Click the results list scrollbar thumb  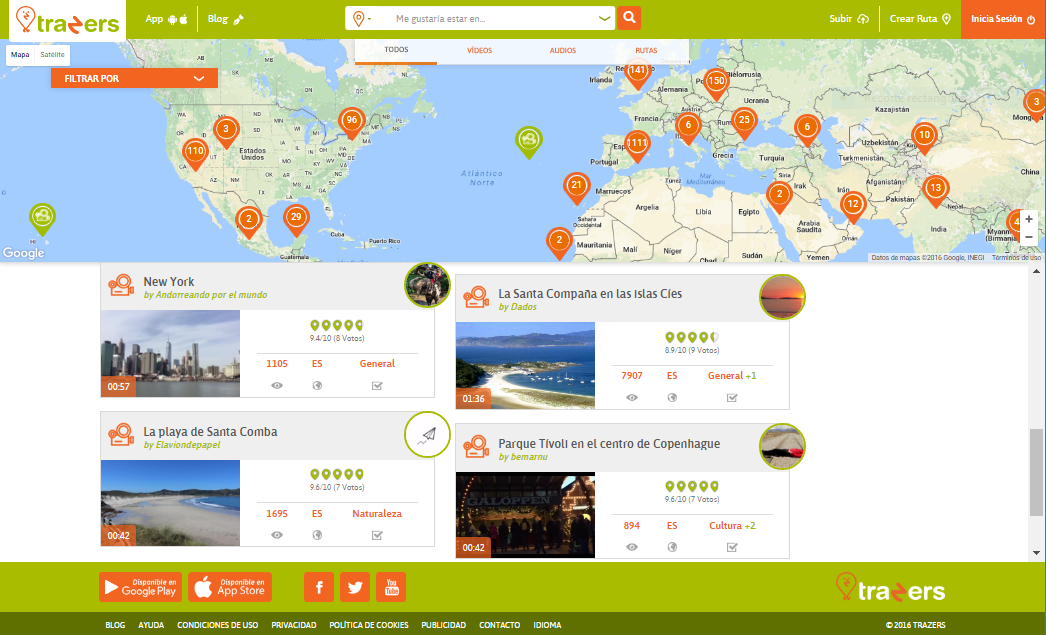[1036, 472]
